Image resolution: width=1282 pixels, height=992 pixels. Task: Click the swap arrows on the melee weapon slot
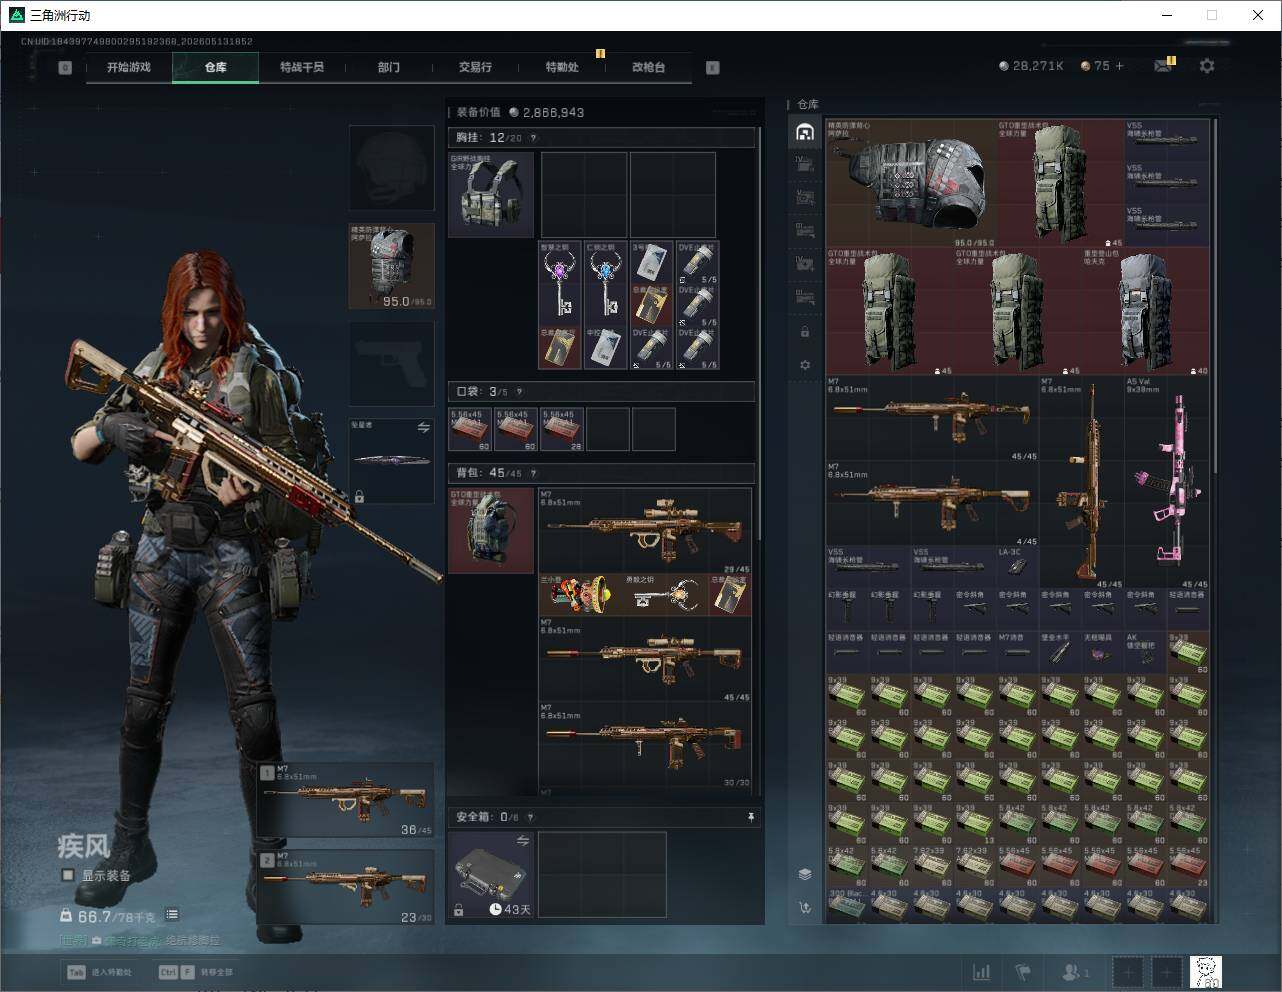[x=423, y=427]
